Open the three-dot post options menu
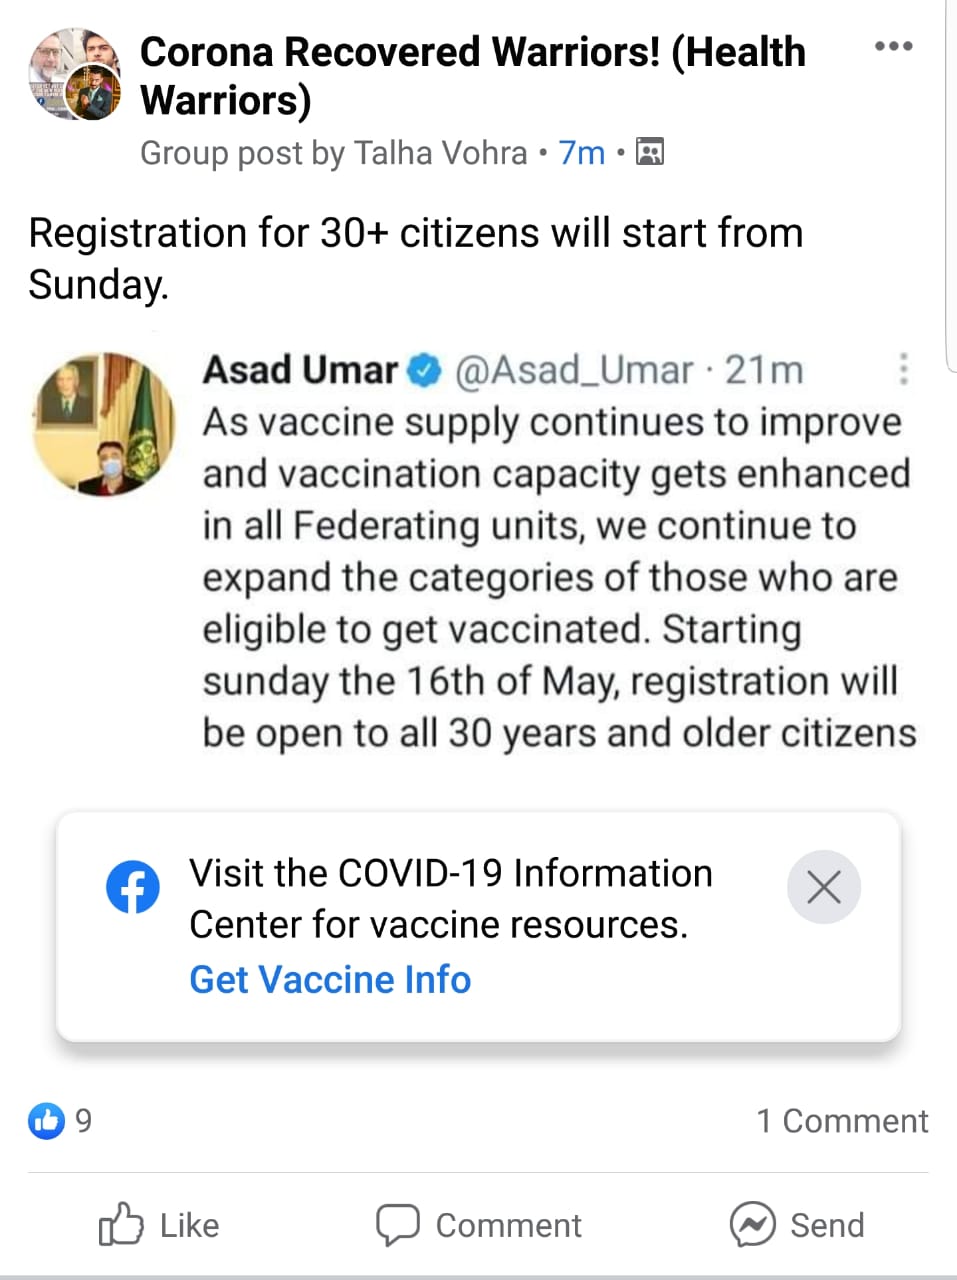957x1280 pixels. 893,46
